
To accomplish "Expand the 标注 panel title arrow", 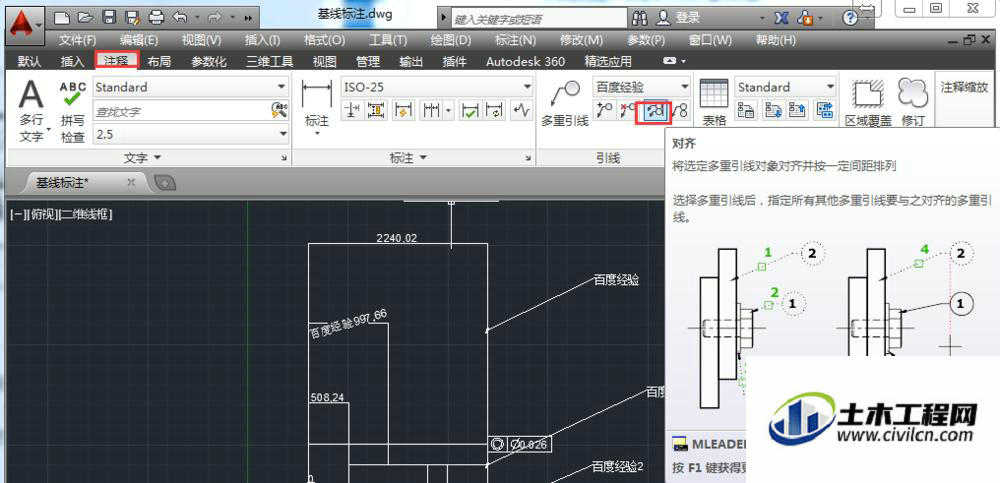I will 423,158.
